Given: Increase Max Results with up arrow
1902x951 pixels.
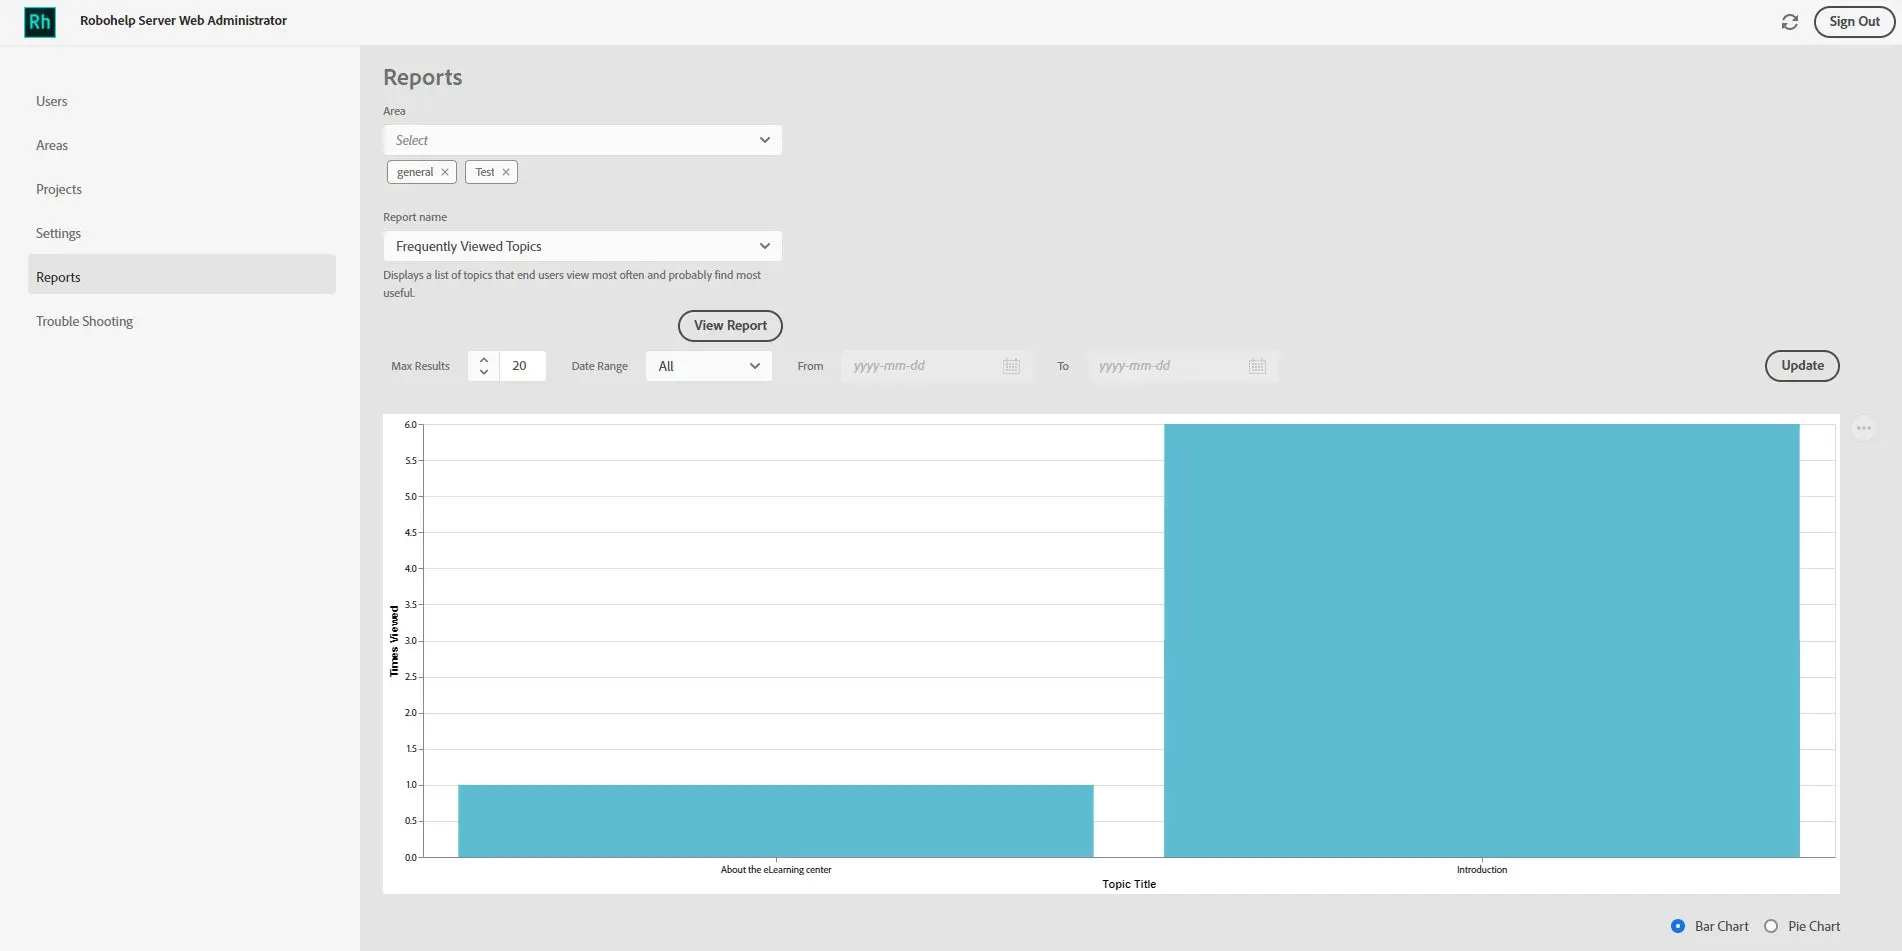Looking at the screenshot, I should tap(484, 359).
